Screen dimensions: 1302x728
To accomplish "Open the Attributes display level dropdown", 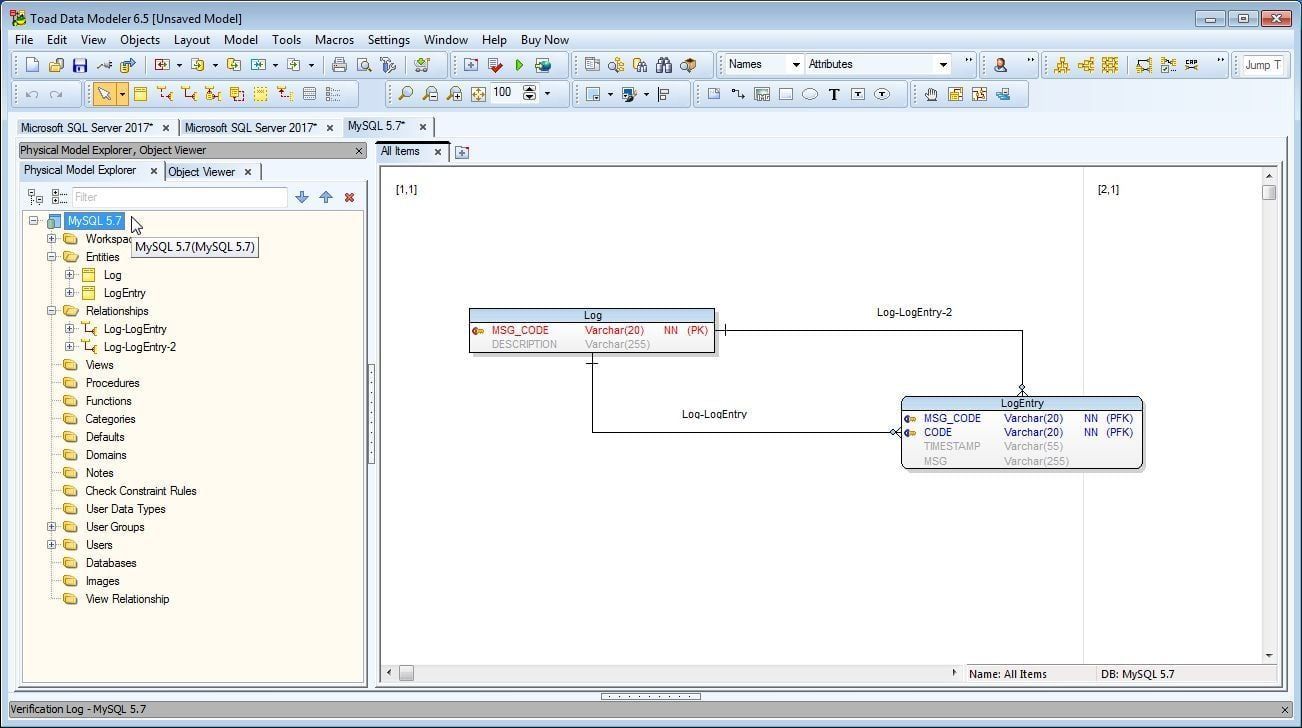I will click(x=942, y=64).
